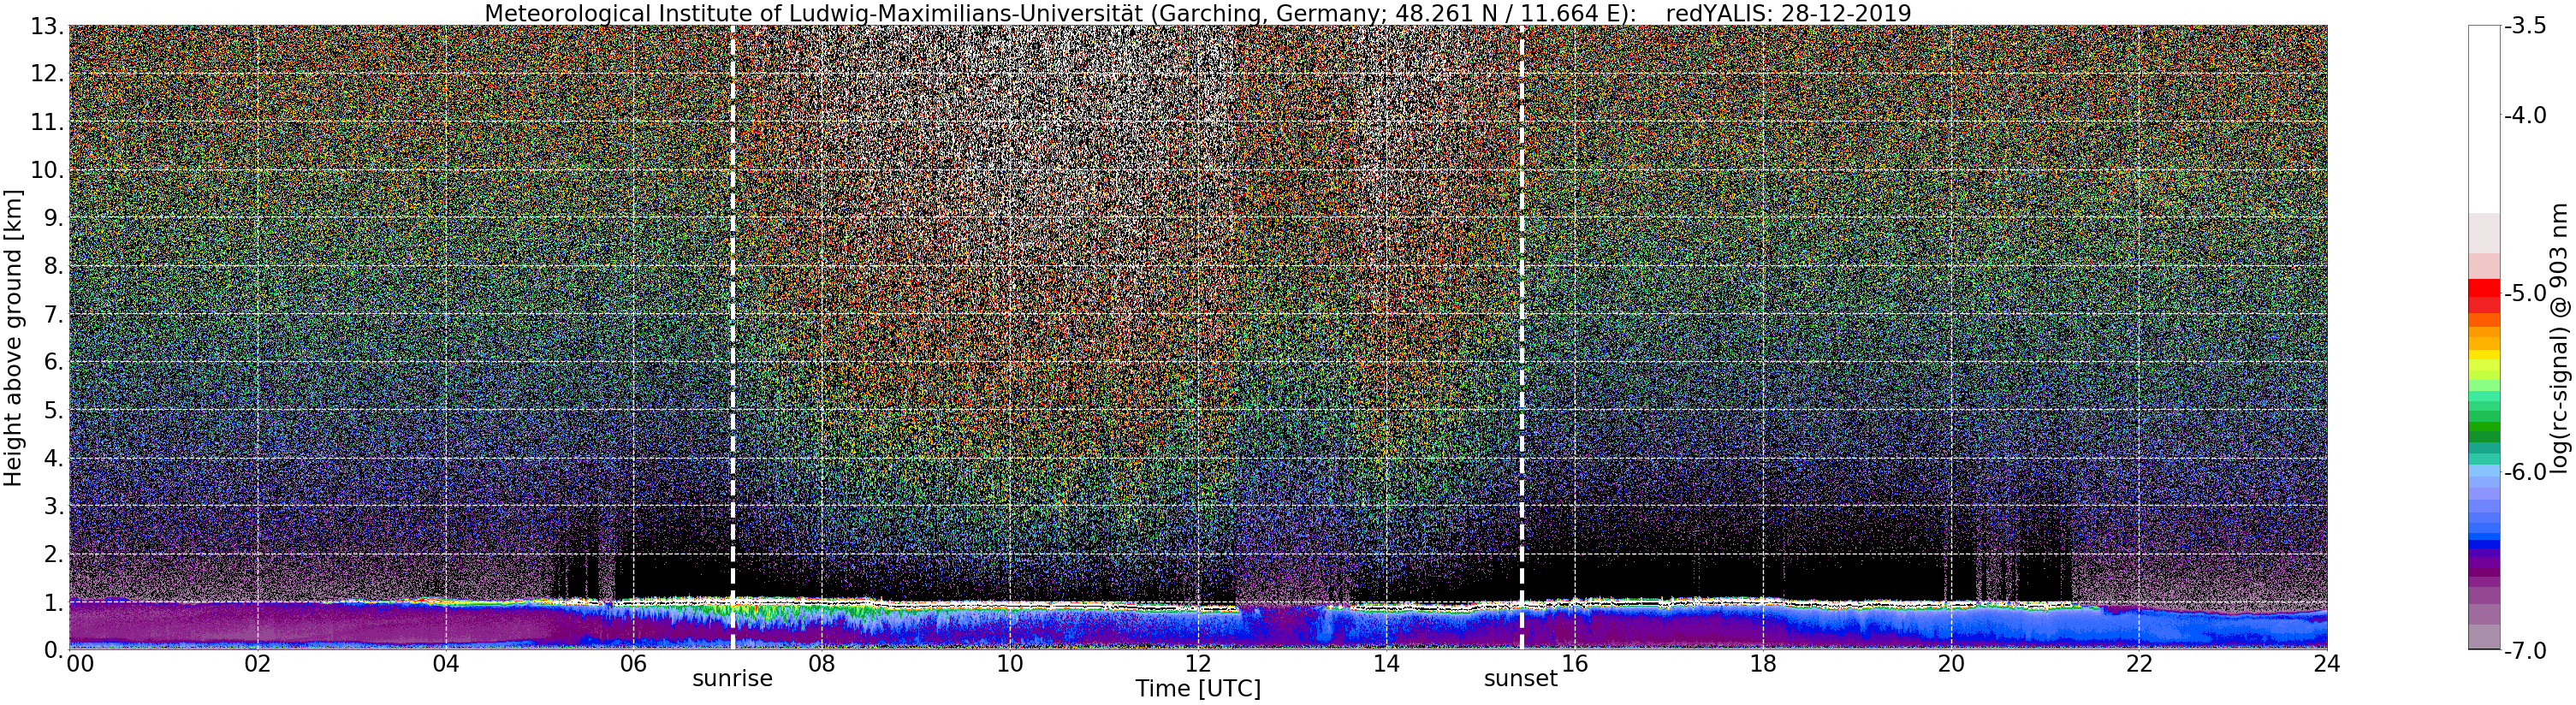
Task: Click the '7.' height axis tick label
Action: pyautogui.click(x=54, y=314)
